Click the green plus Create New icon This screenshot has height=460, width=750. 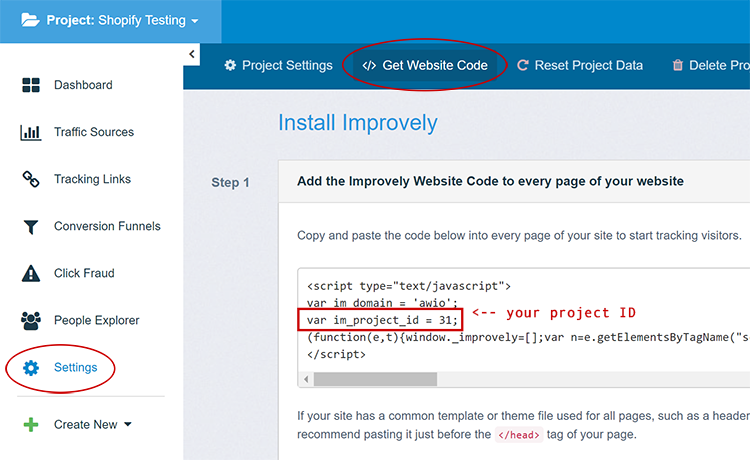tap(31, 425)
